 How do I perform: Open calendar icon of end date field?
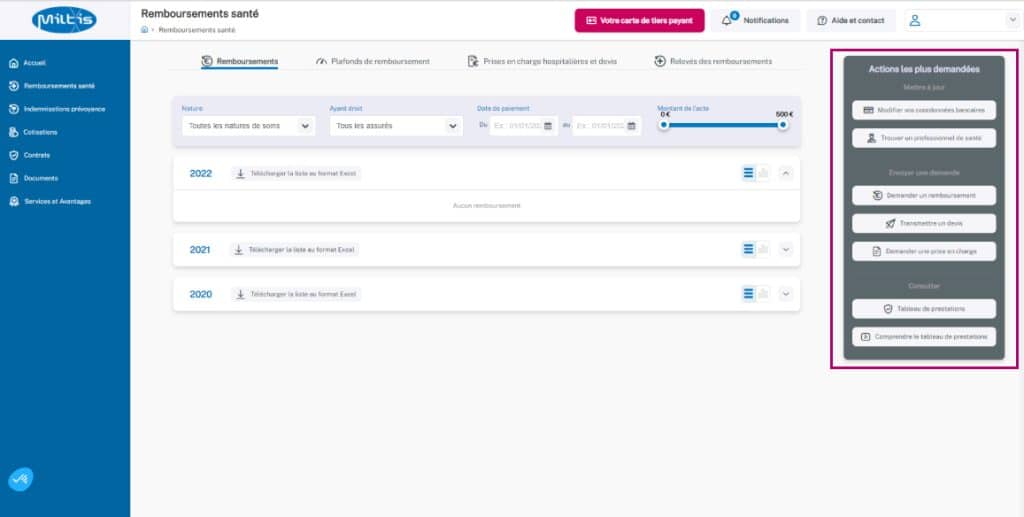(x=631, y=126)
